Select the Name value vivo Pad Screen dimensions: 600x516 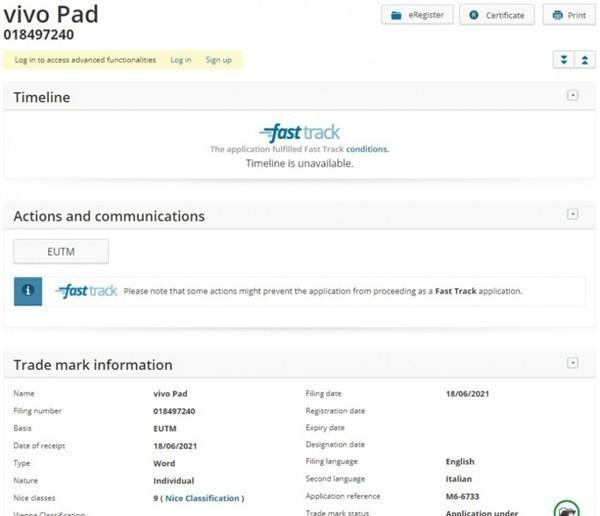170,394
